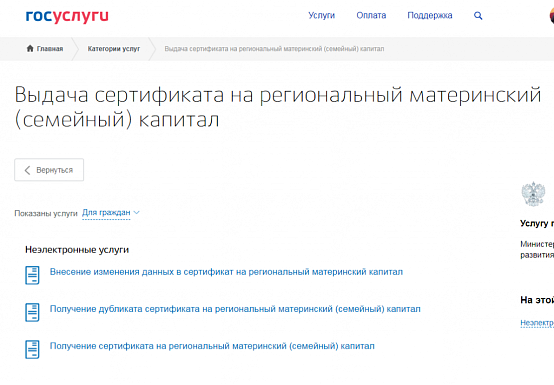Open the Услуги menu
Viewport: 554px width, 385px height.
tap(322, 16)
